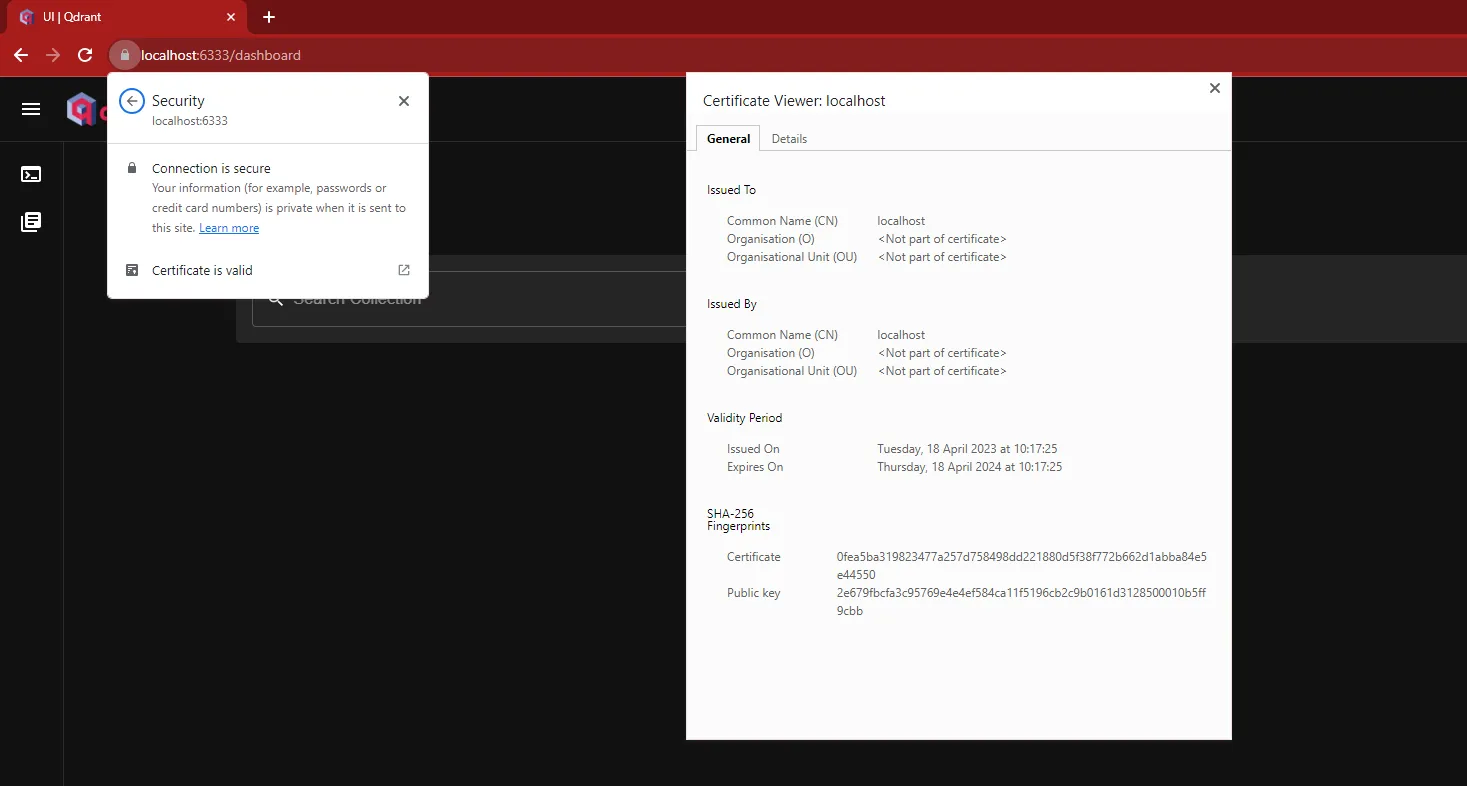
Task: Reload the current page
Action: (85, 55)
